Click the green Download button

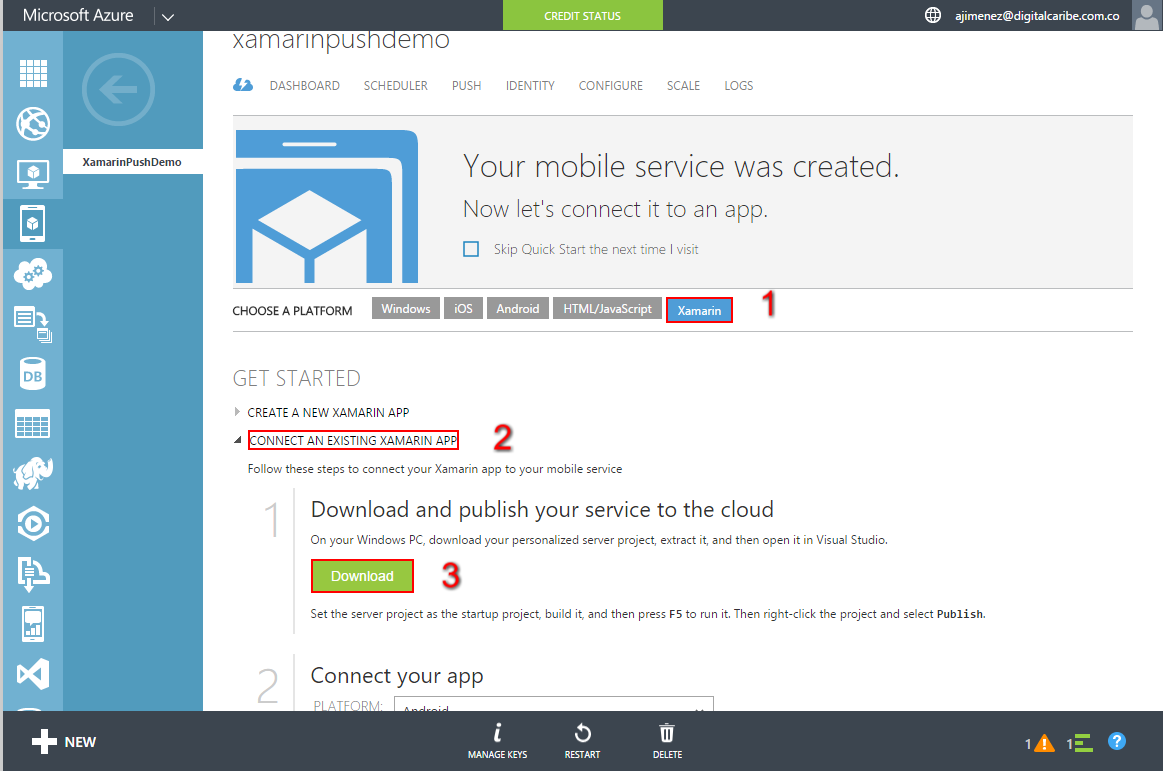pos(362,576)
